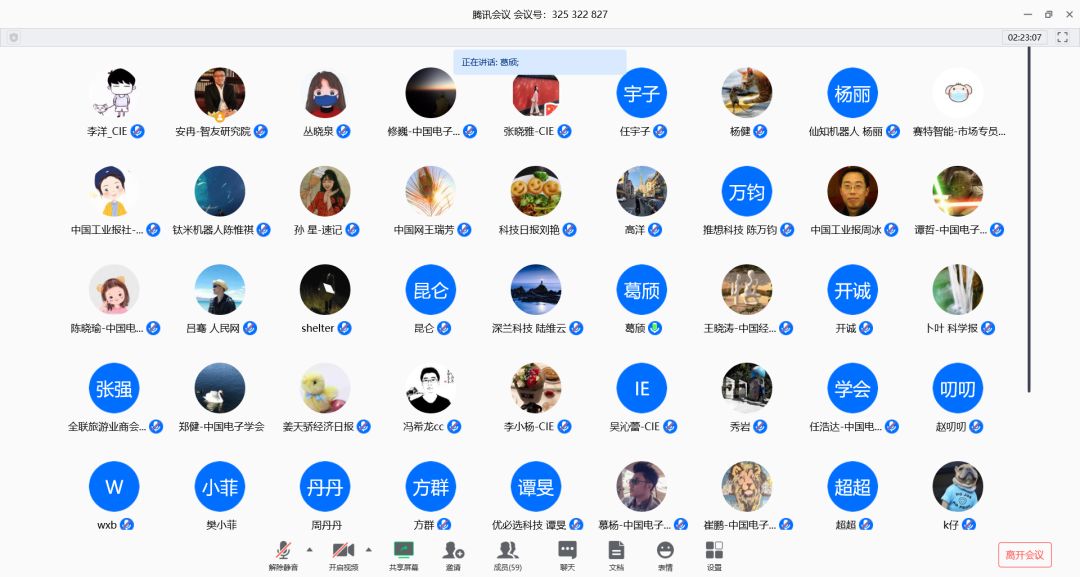Select 葛颀's participant avatar
This screenshot has width=1080, height=577.
coord(641,290)
